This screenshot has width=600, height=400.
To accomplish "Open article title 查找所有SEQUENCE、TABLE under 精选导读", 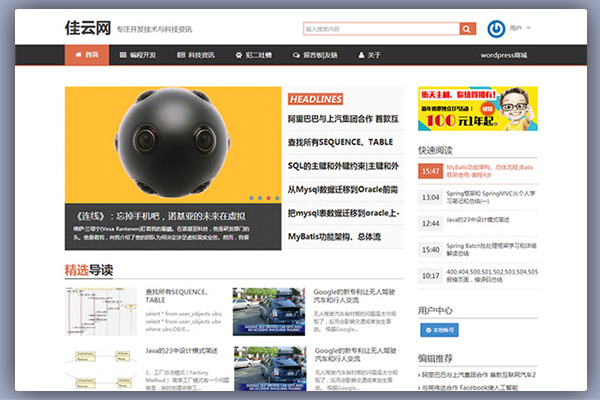I will click(x=176, y=296).
